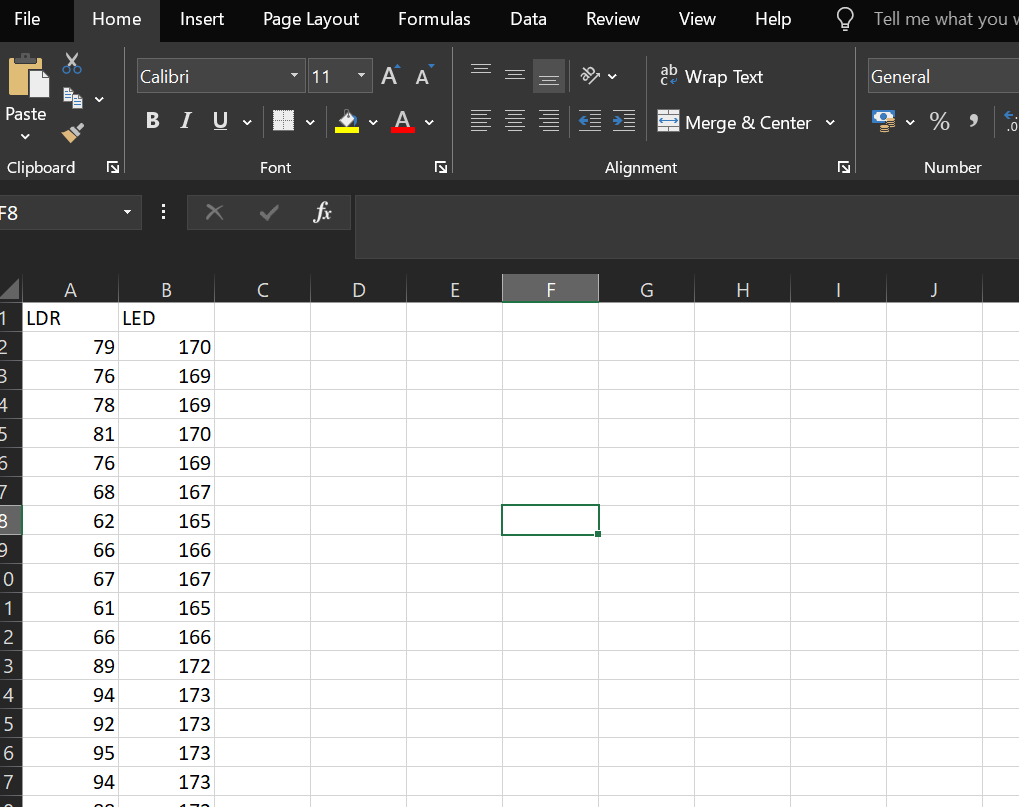Select the Format Painter brush

73,133
